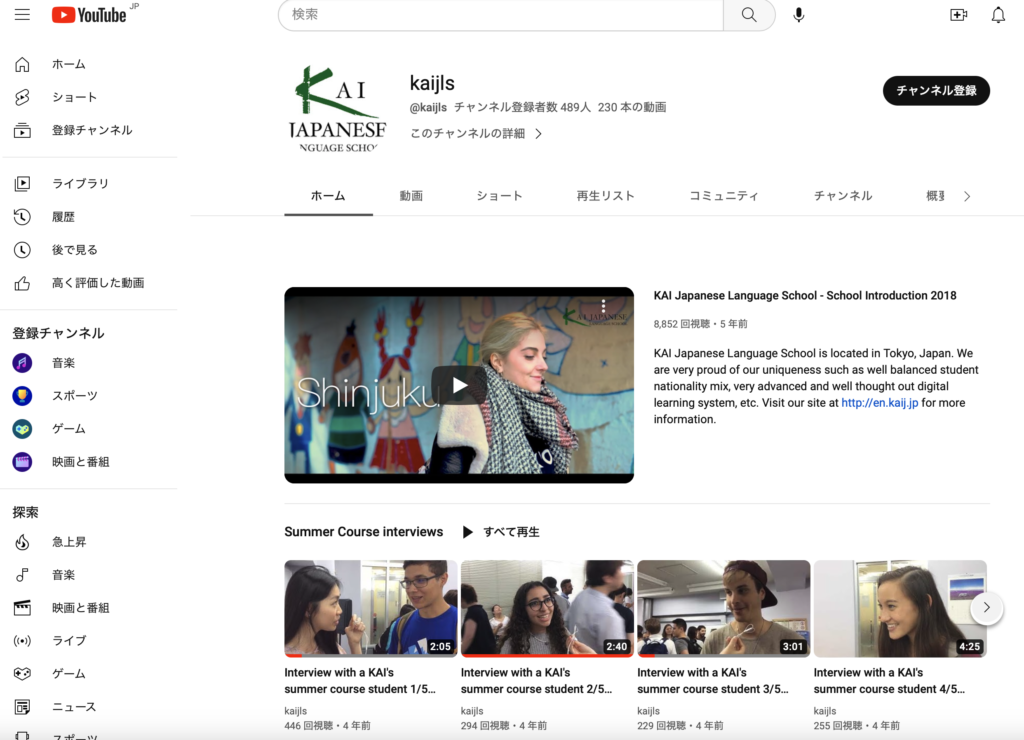Open School Introduction 2018 video title

point(805,296)
